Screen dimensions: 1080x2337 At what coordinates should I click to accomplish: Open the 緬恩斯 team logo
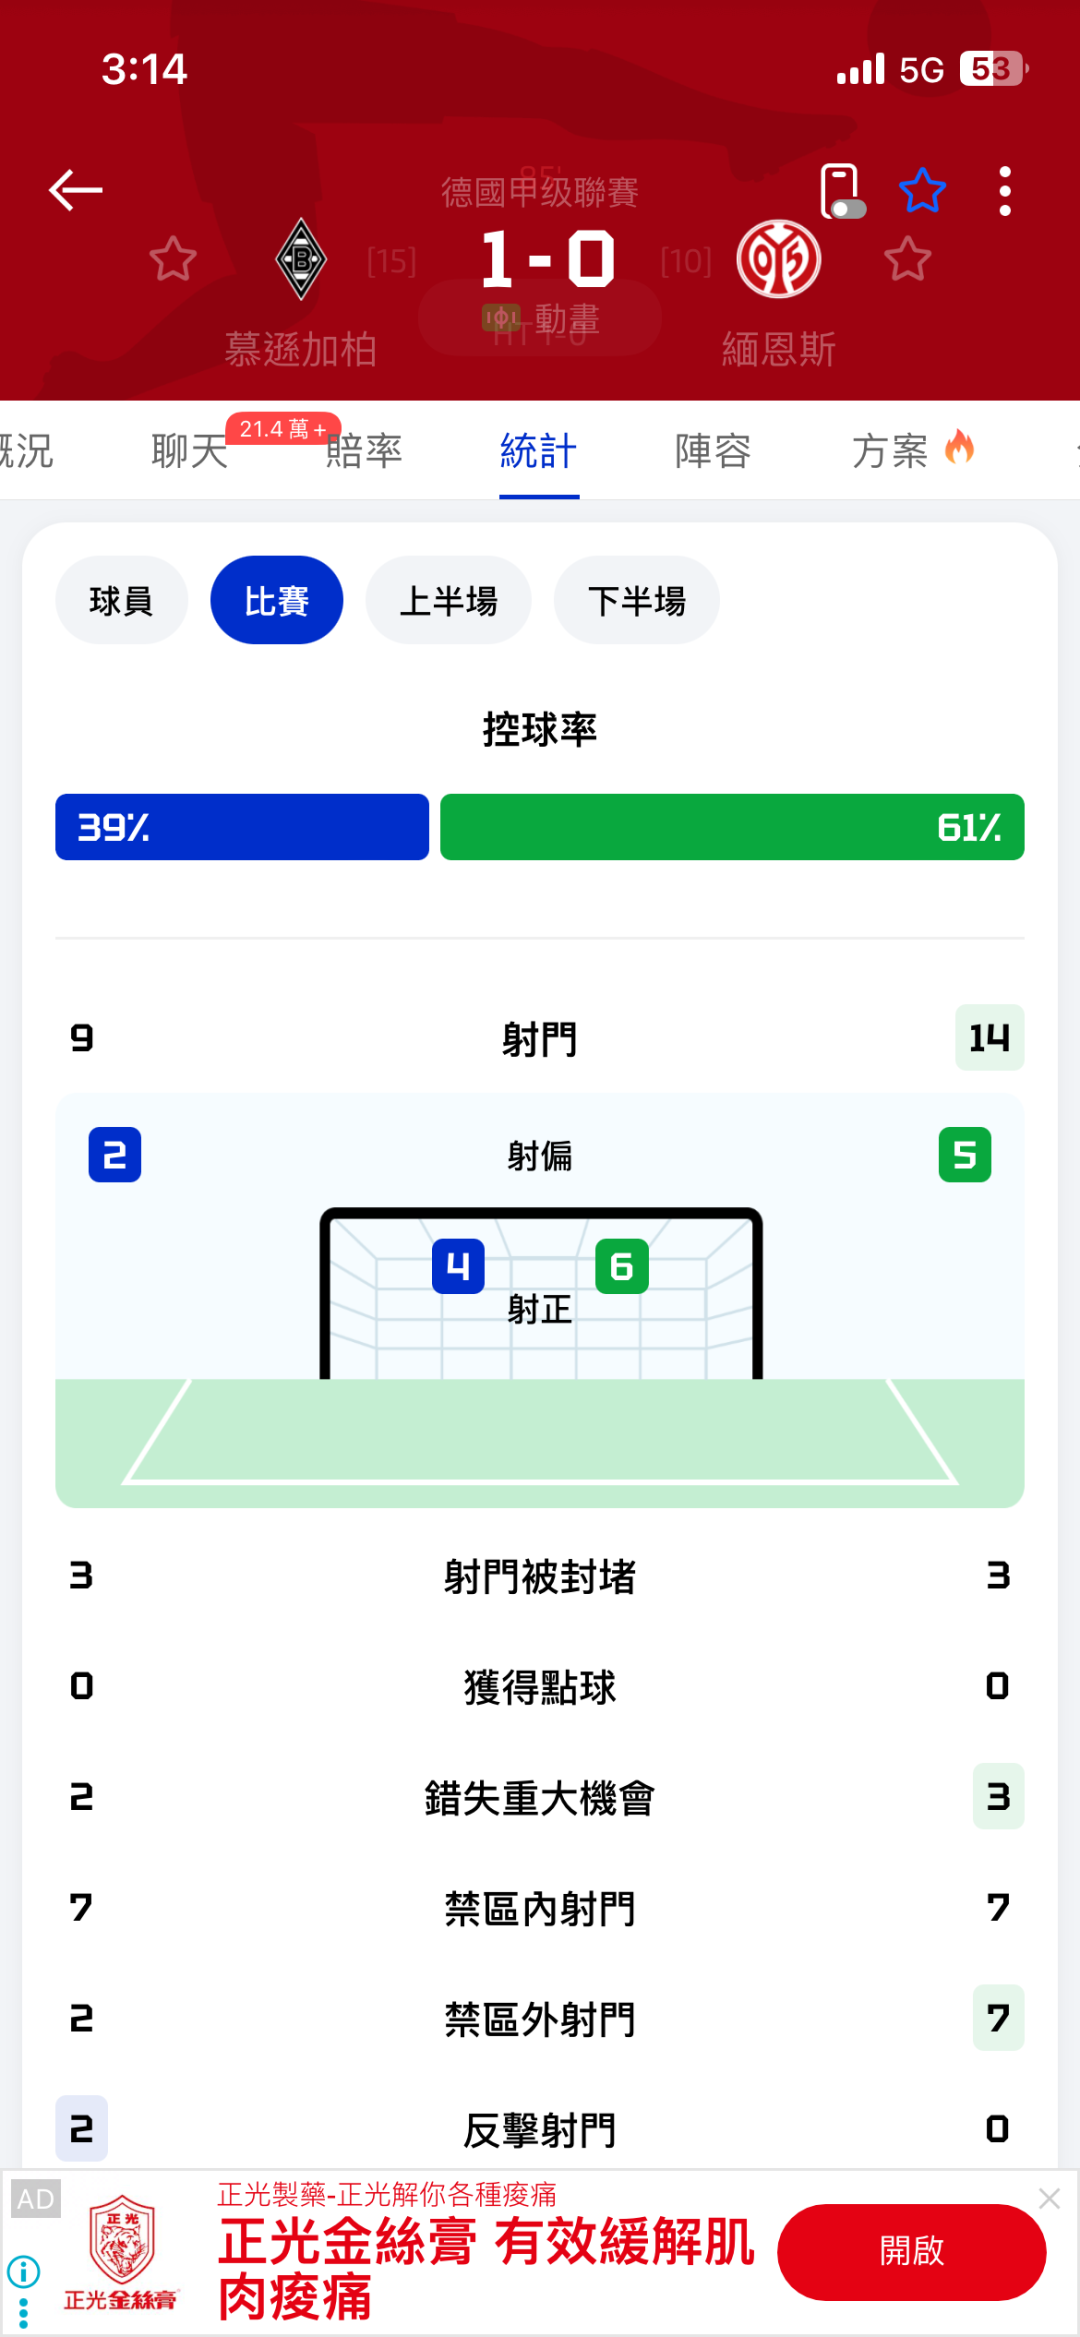pos(779,259)
